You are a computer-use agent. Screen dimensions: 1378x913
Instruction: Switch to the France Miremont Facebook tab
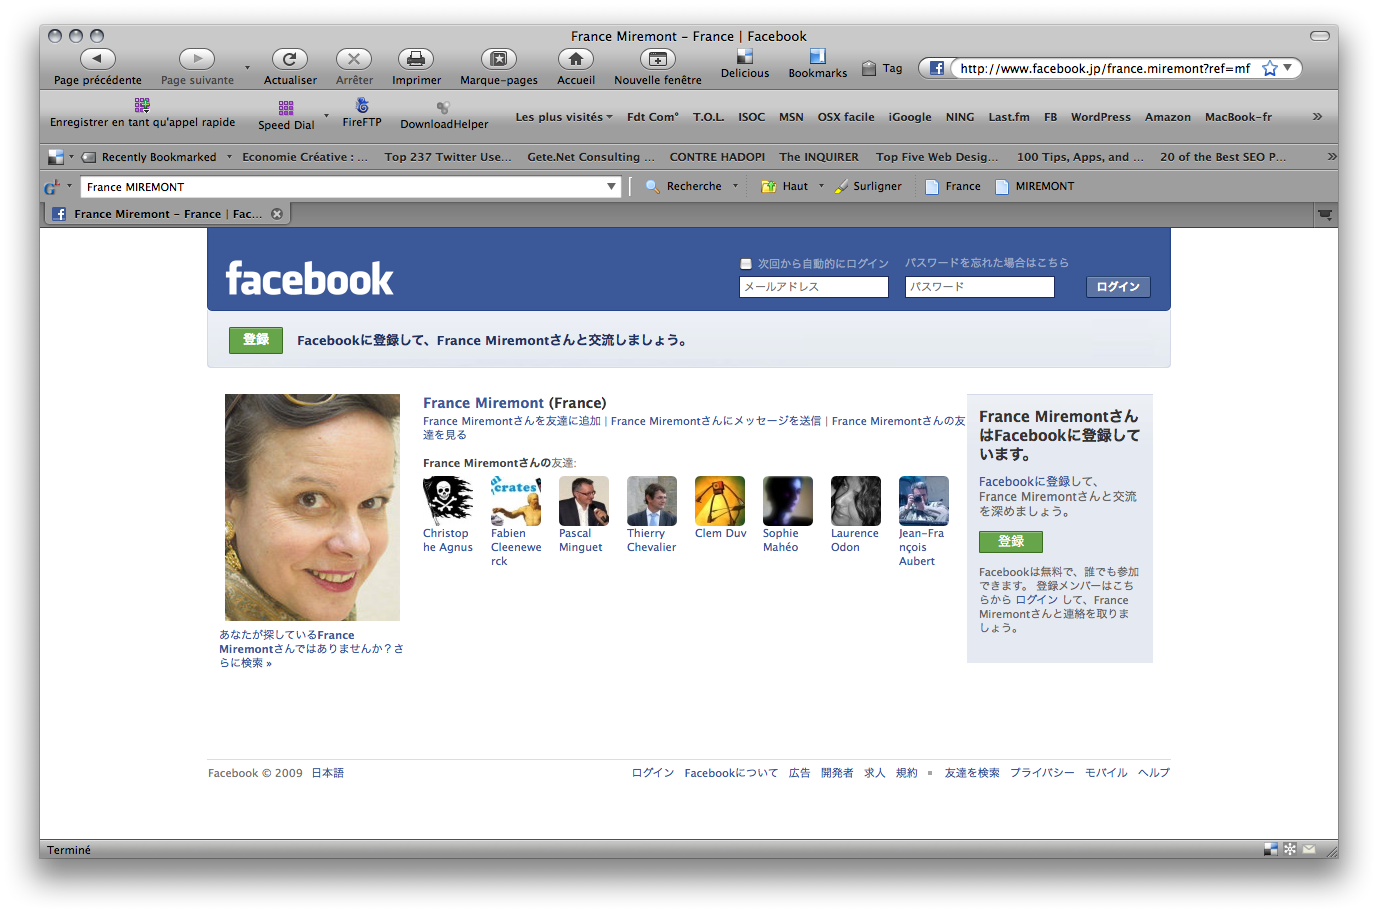click(x=167, y=214)
